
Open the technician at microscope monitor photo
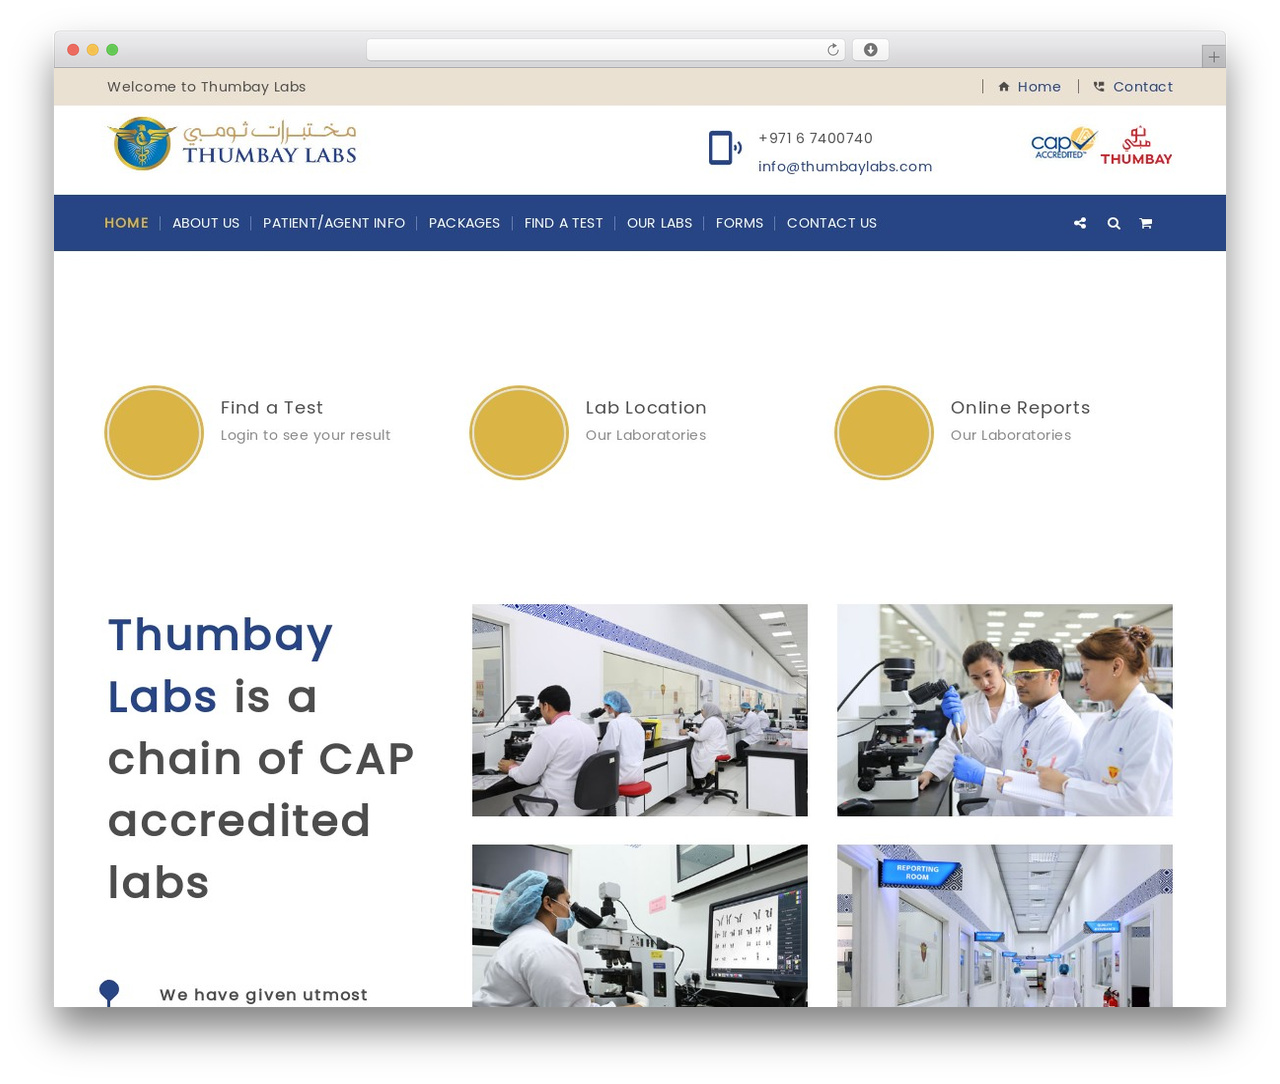(x=640, y=925)
